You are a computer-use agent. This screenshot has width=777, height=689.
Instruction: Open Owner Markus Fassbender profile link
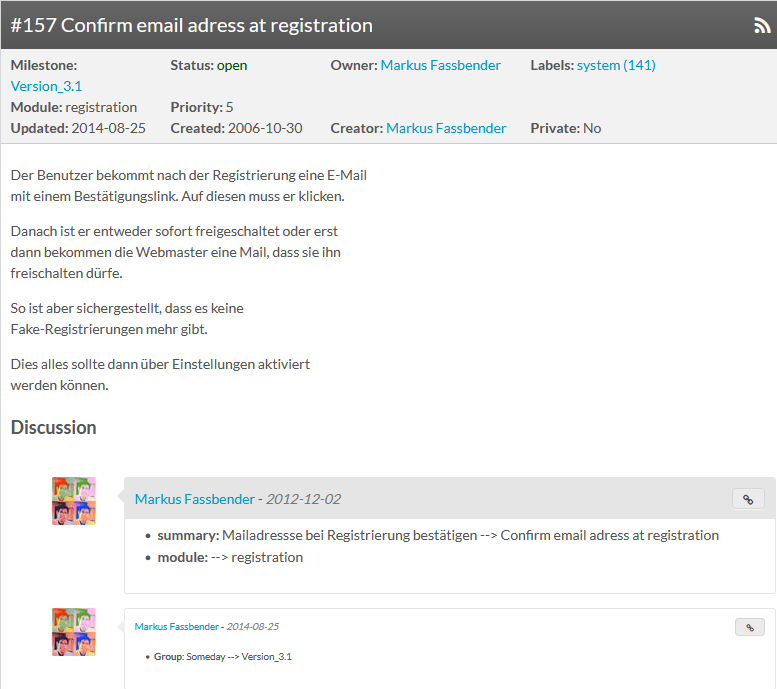(x=440, y=65)
